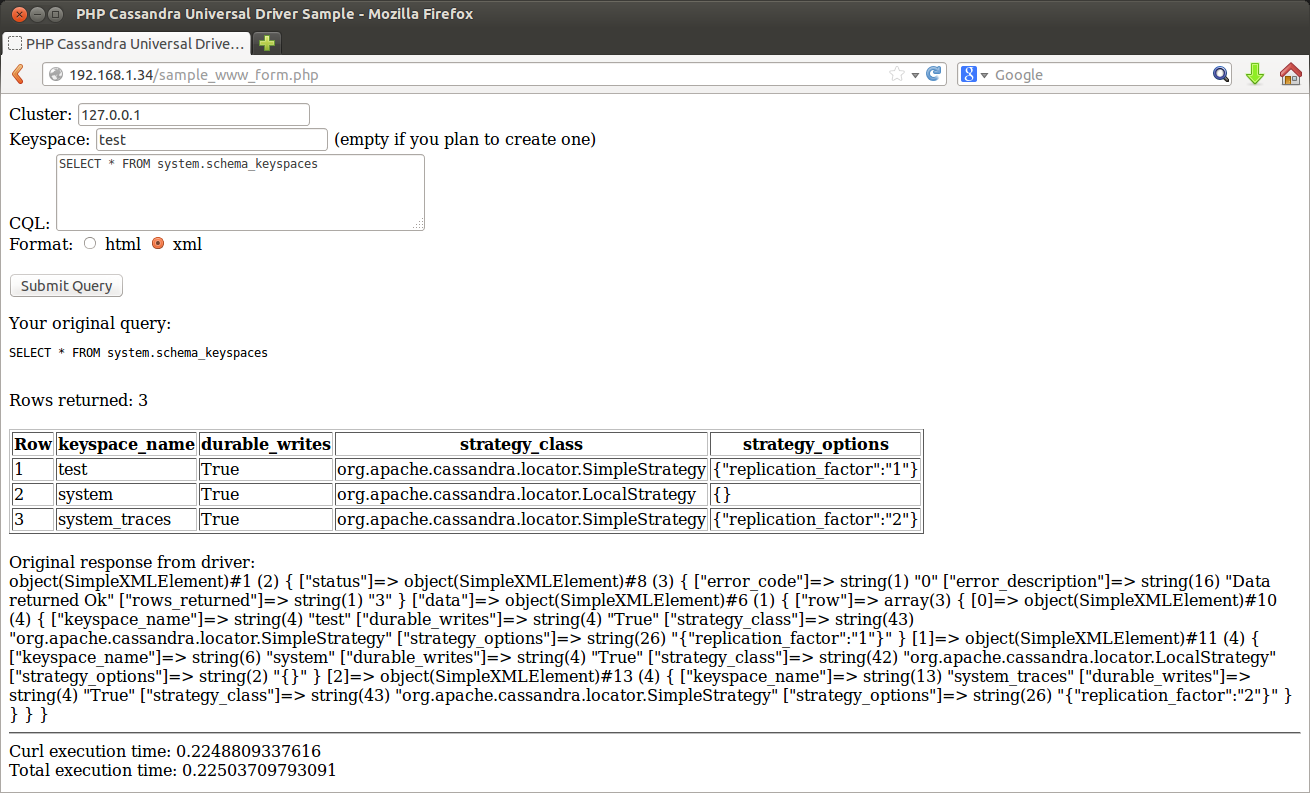Click 'Your original query:' label

(90, 324)
